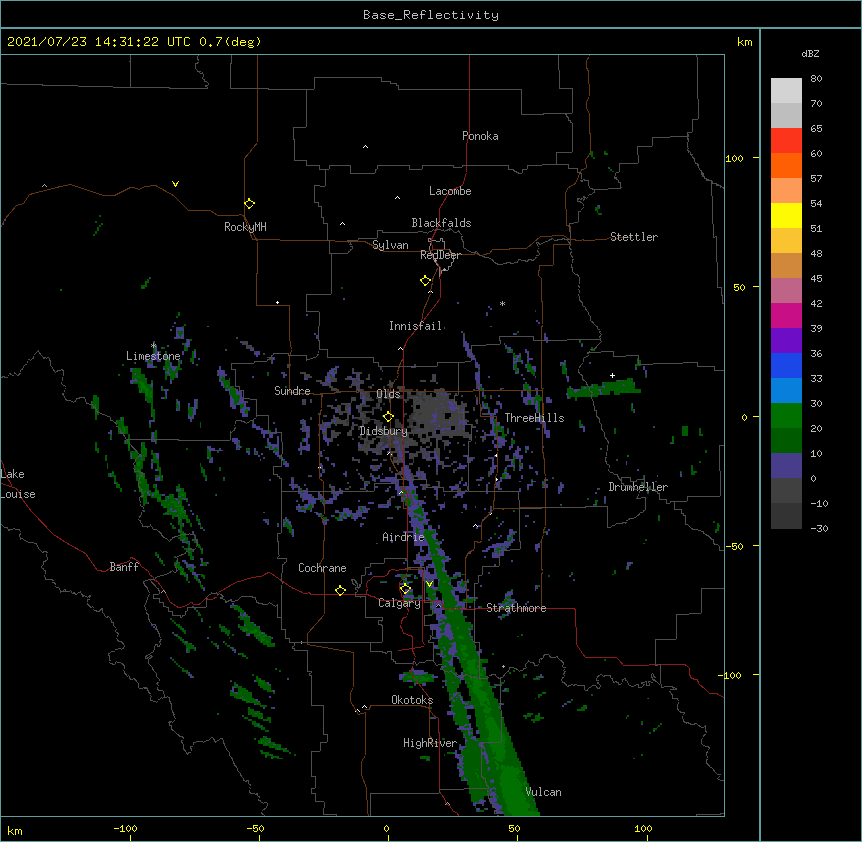Click the red 65 dBZ legend swatch
This screenshot has height=842, width=862.
click(786, 141)
